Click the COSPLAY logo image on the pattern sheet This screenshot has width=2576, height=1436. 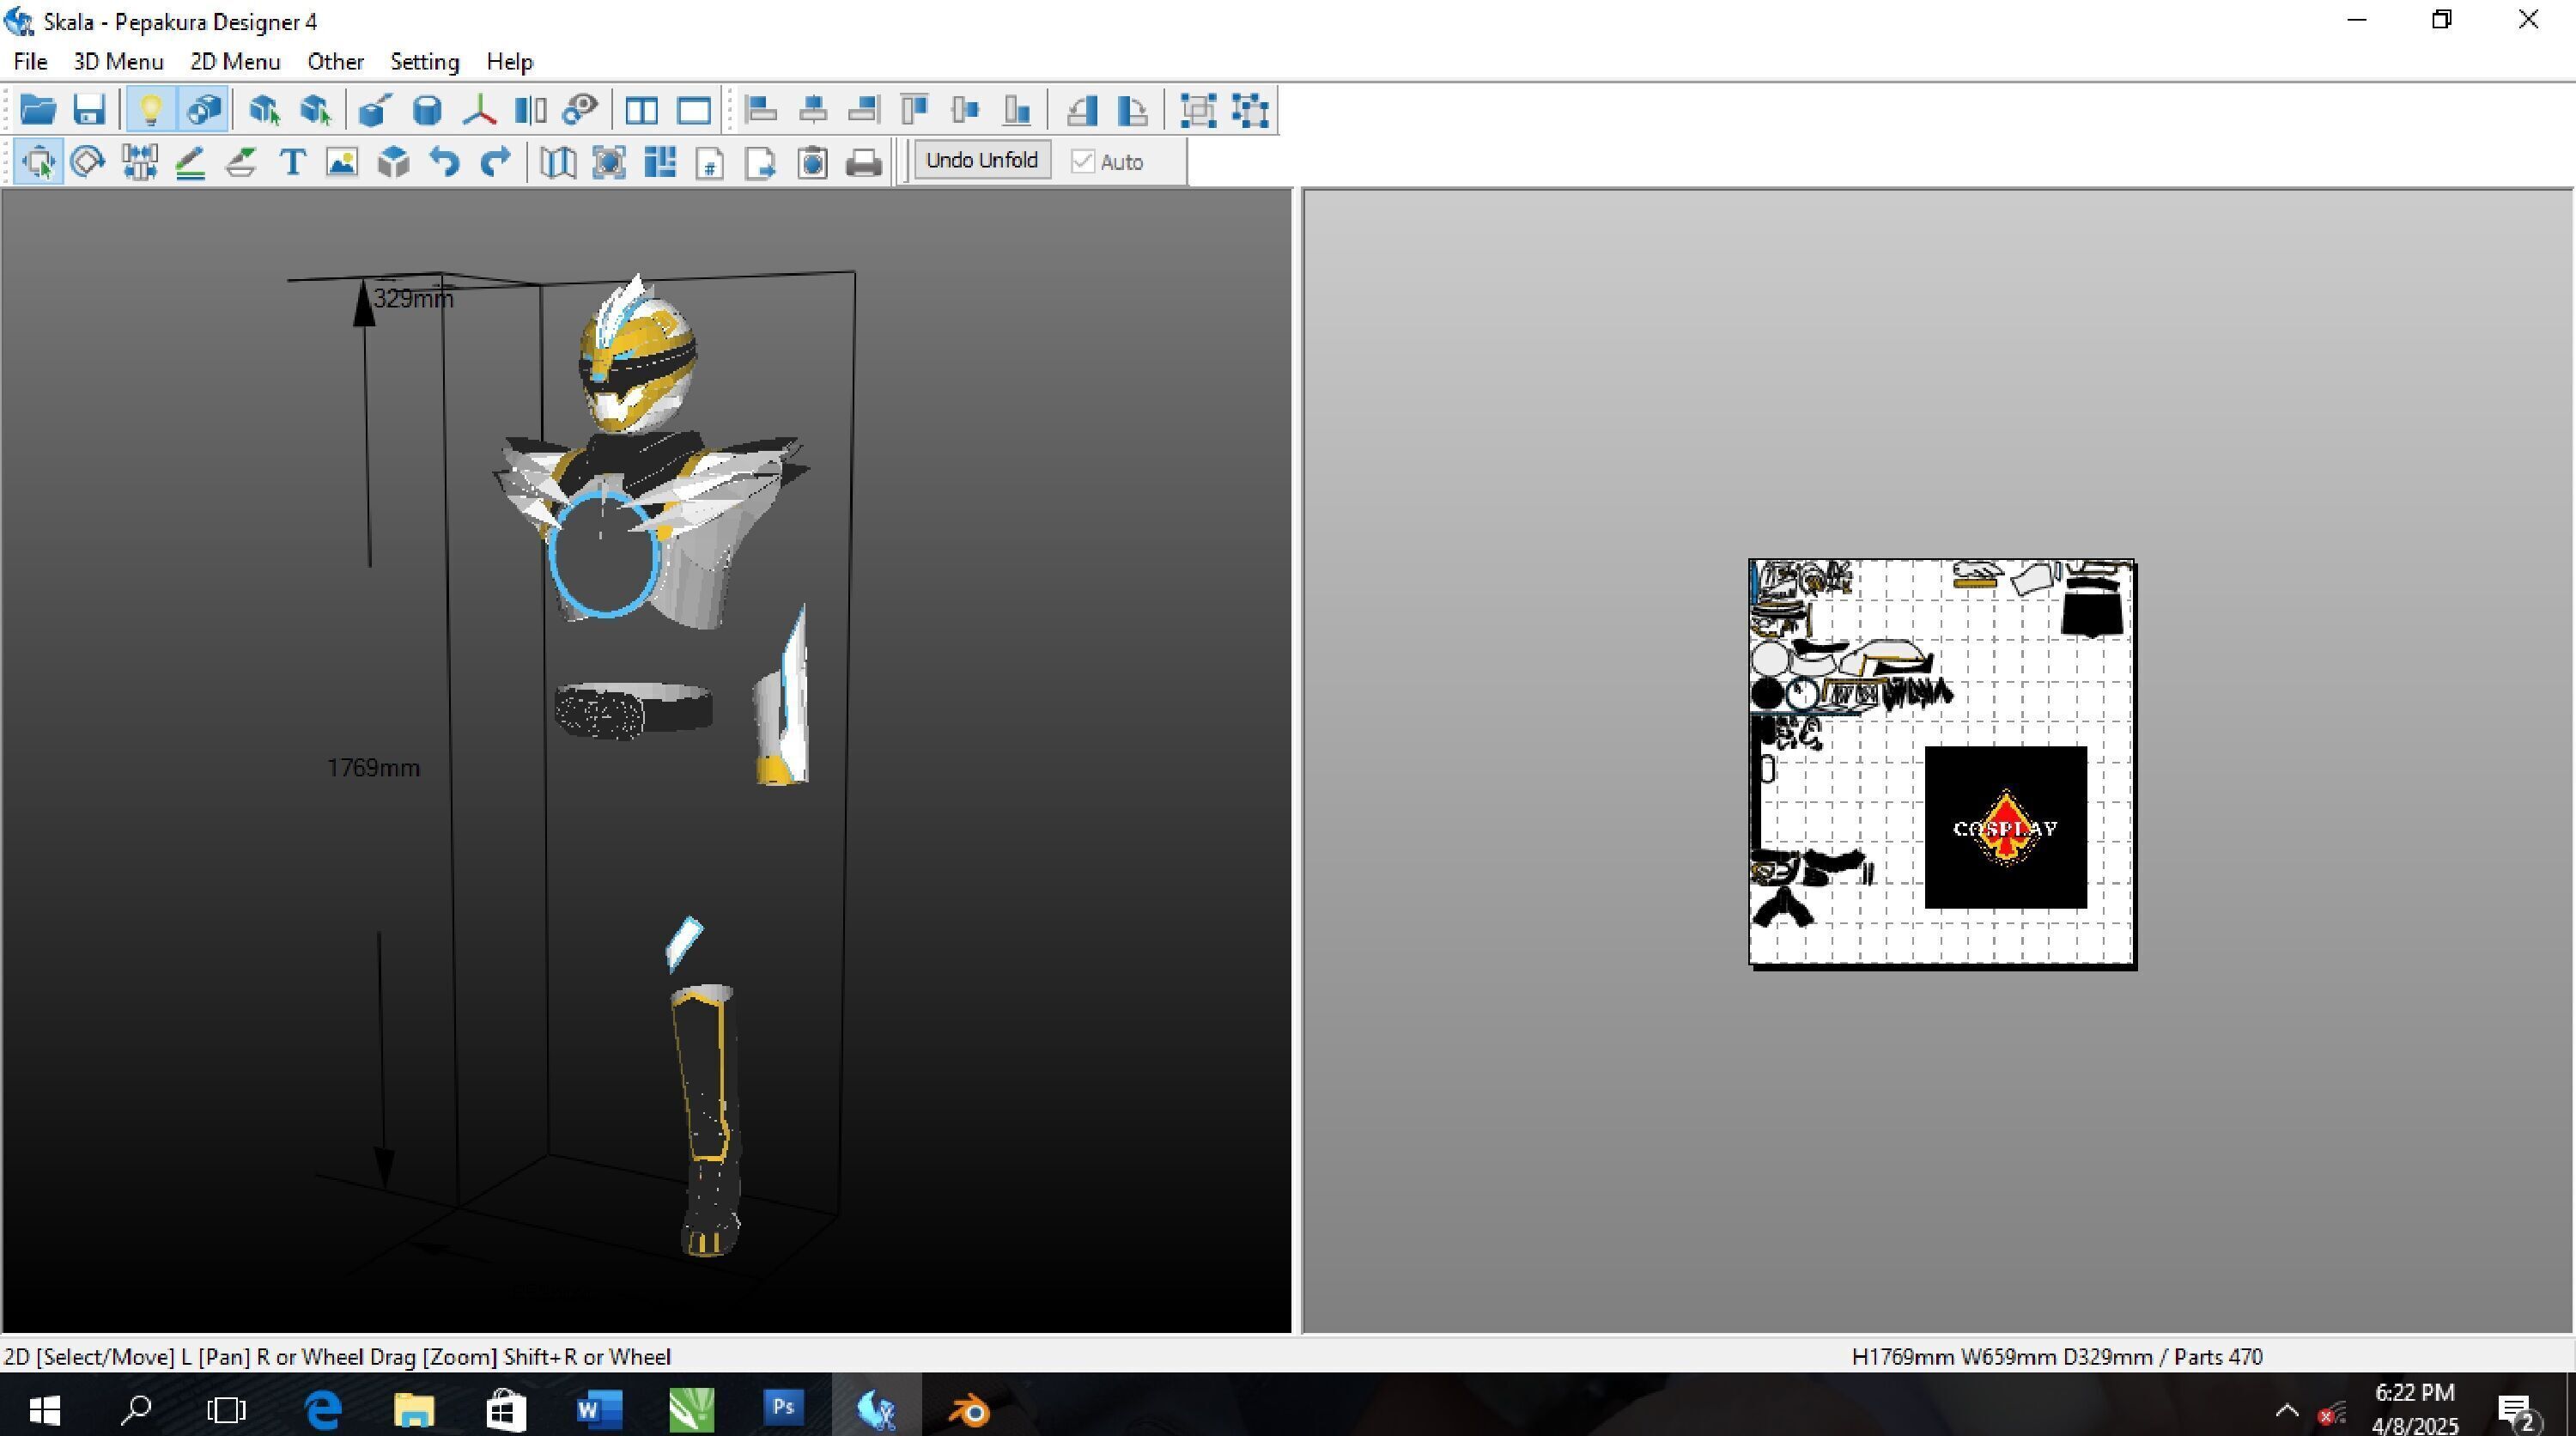tap(2005, 828)
